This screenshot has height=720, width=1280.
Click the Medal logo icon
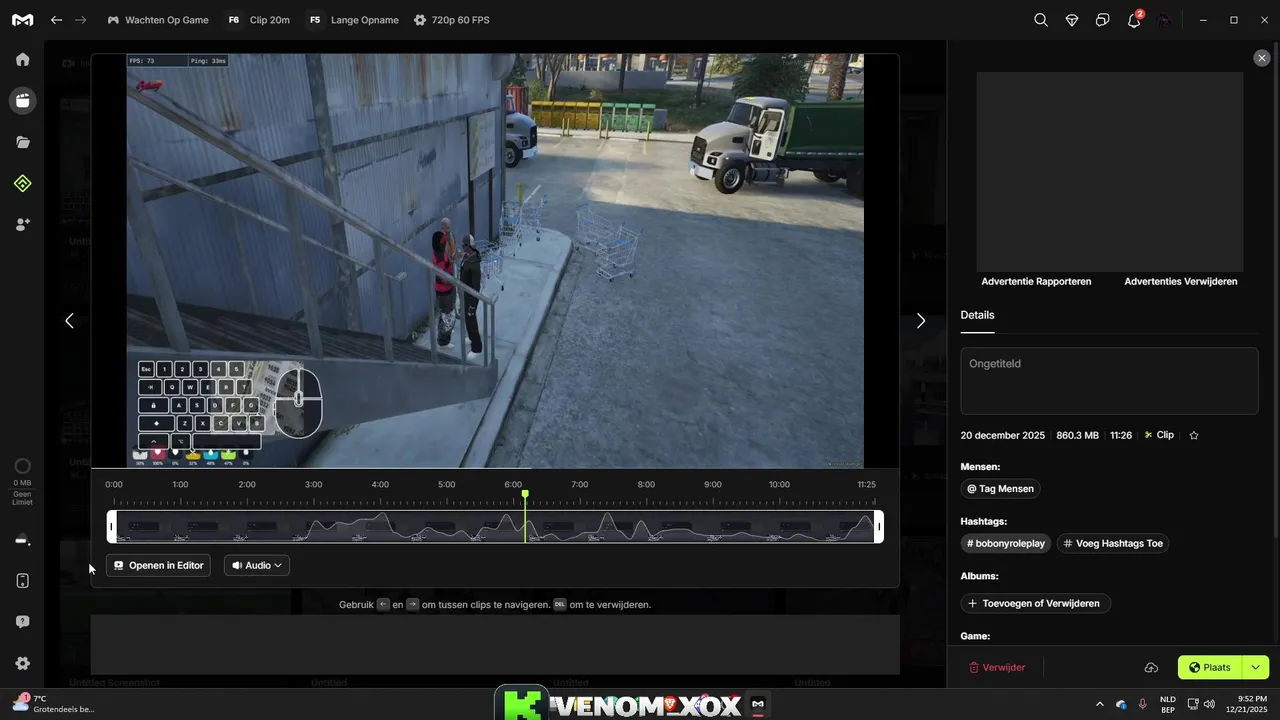pos(22,20)
